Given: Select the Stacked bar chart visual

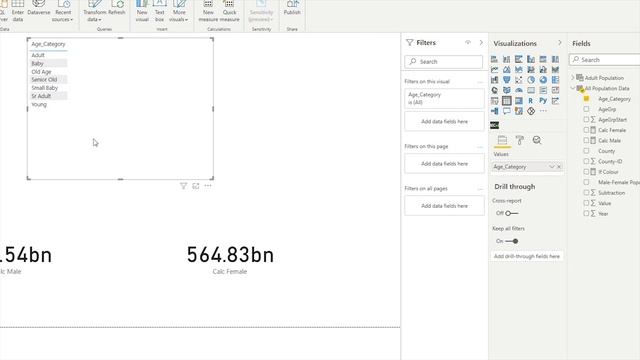Looking at the screenshot, I should [x=494, y=59].
